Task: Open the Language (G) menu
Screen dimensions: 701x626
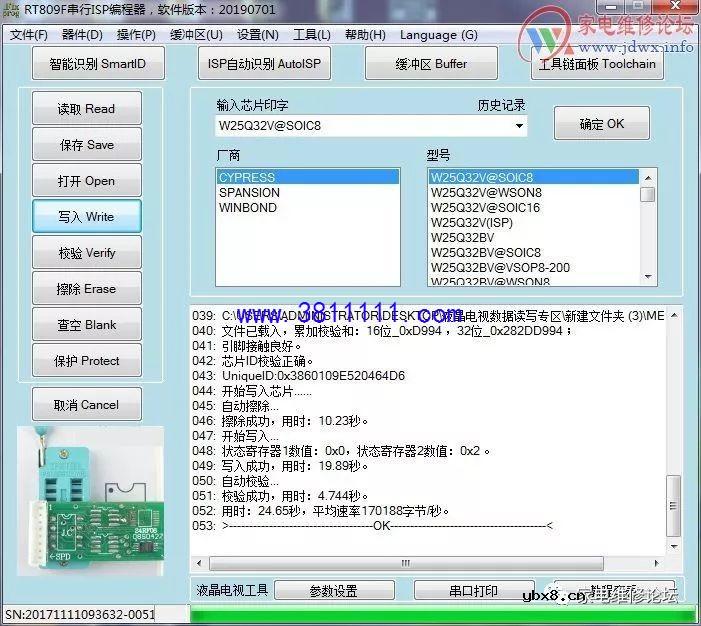Action: (x=438, y=35)
